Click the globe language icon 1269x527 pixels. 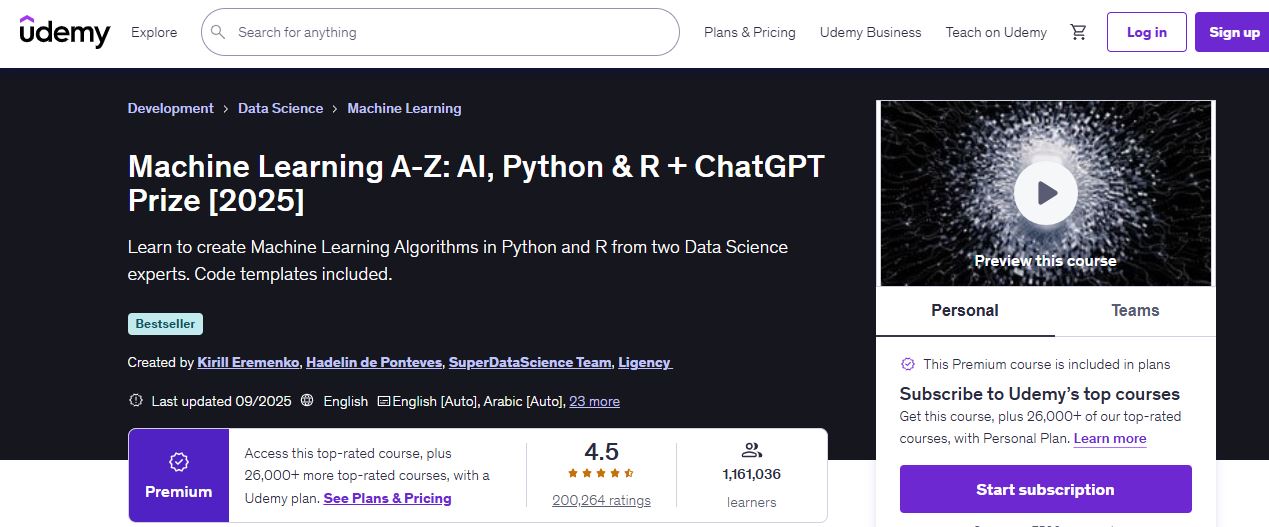coord(306,401)
